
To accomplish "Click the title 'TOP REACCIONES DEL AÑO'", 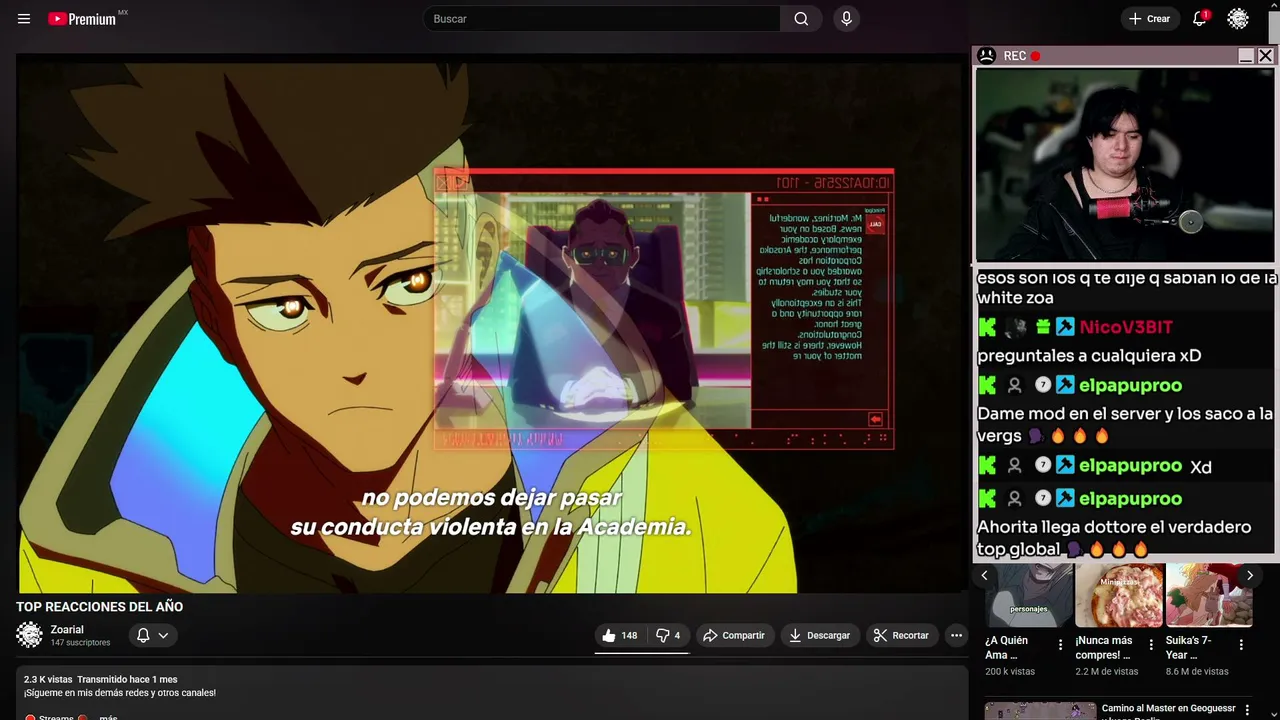I will coord(100,607).
